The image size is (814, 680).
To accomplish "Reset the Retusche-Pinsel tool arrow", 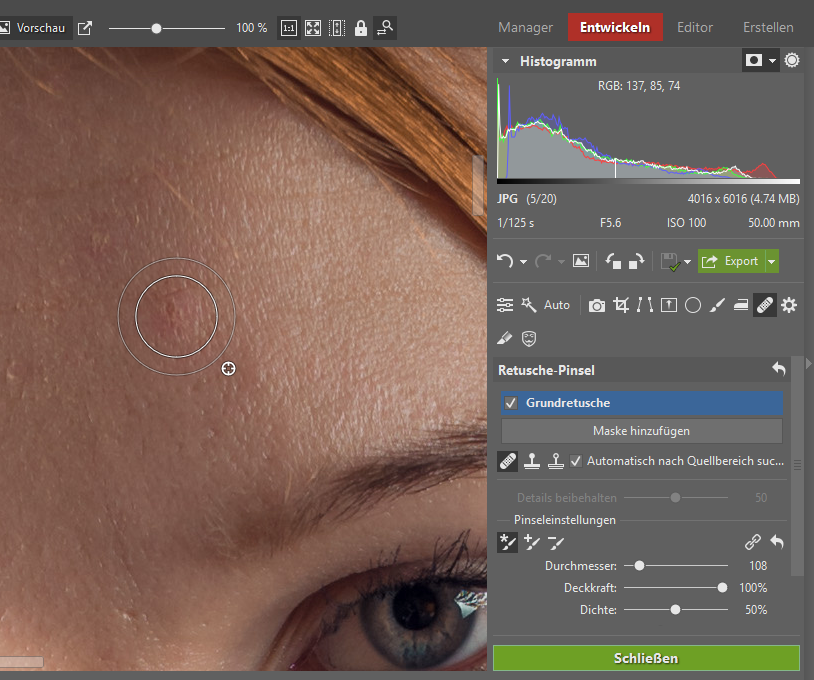I will (779, 369).
